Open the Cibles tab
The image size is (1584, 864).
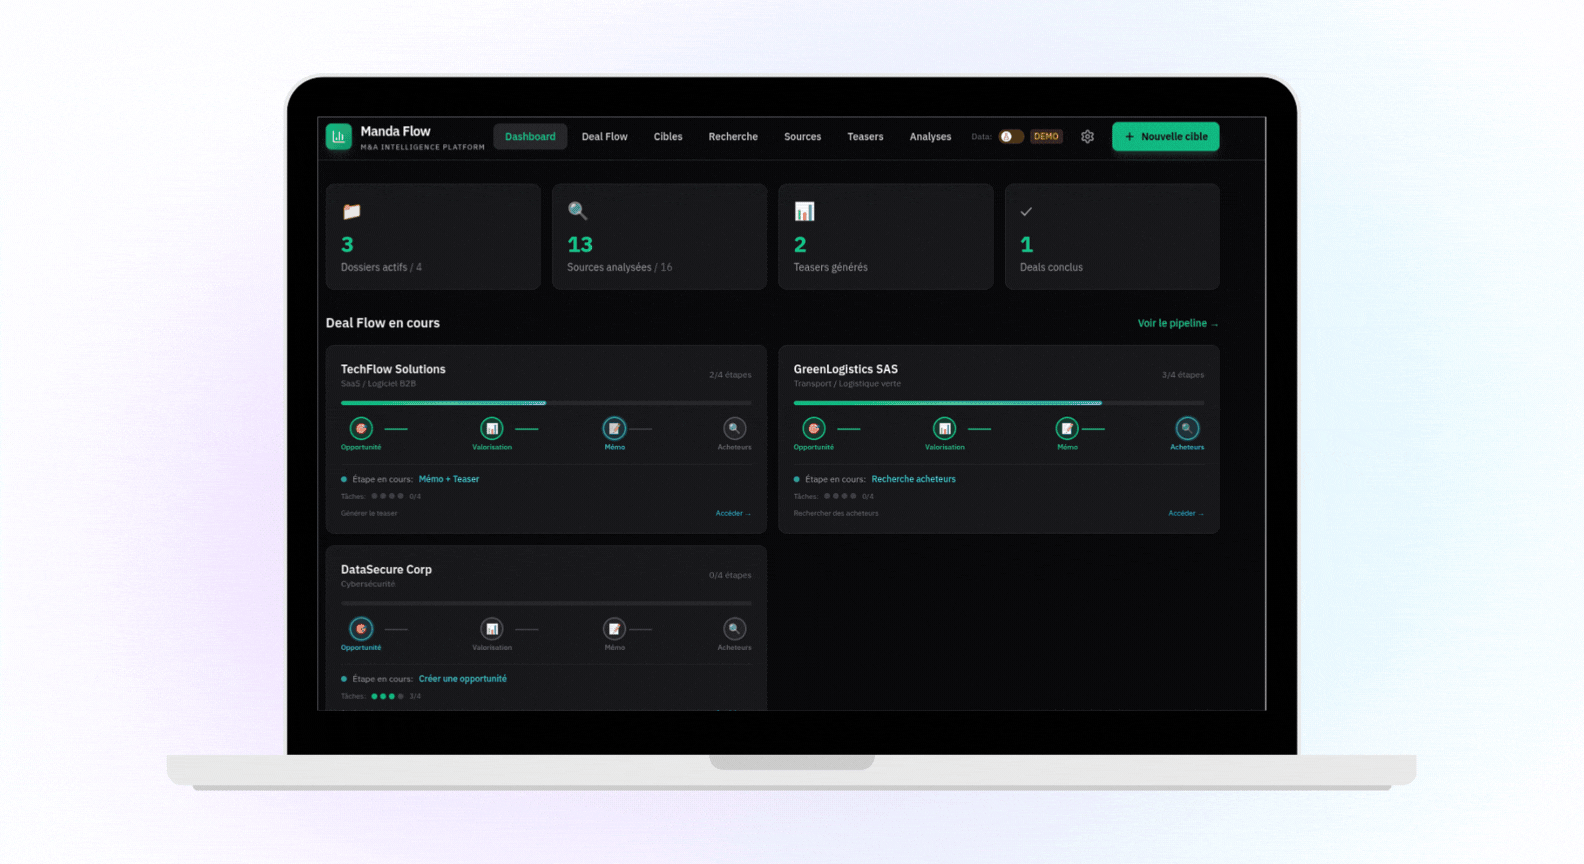coord(668,137)
